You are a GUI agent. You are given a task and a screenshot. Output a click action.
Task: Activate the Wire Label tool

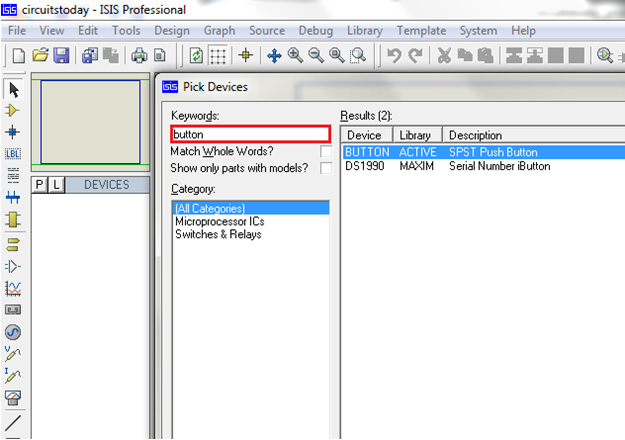coord(13,154)
